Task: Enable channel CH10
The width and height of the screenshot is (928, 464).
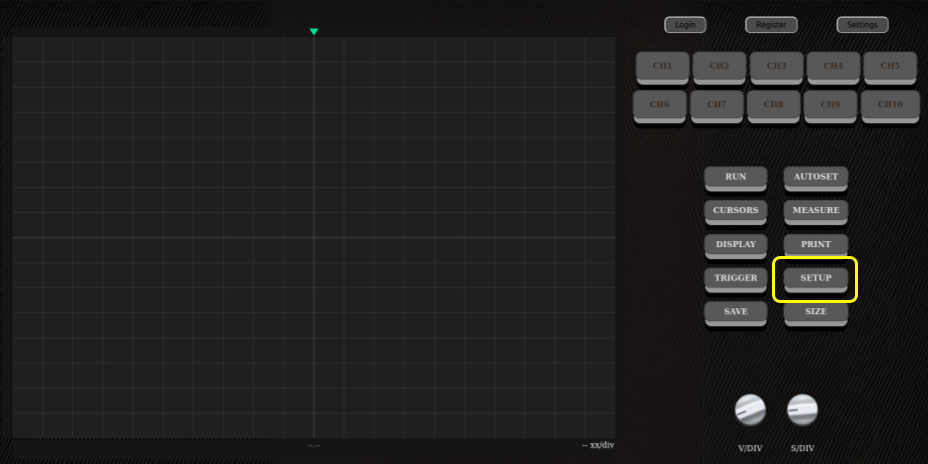Action: [890, 106]
